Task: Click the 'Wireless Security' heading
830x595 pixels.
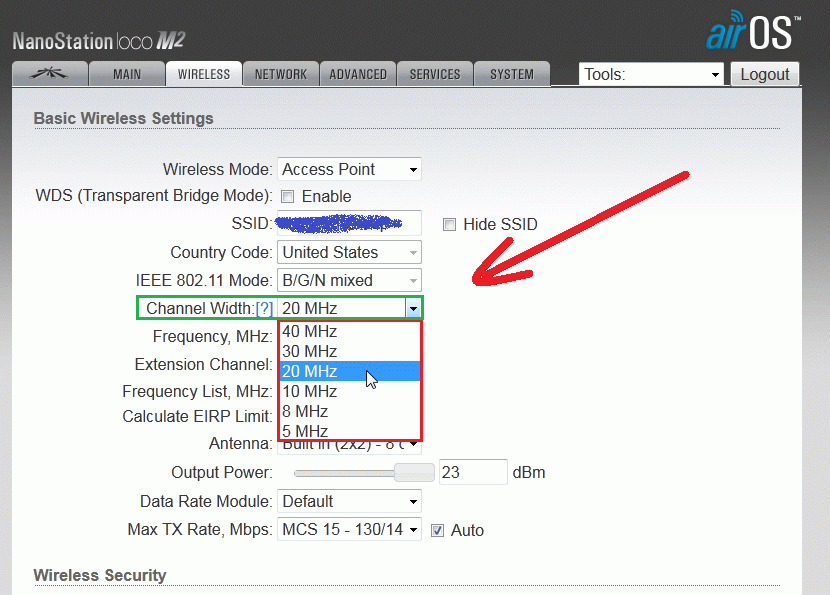Action: point(100,575)
